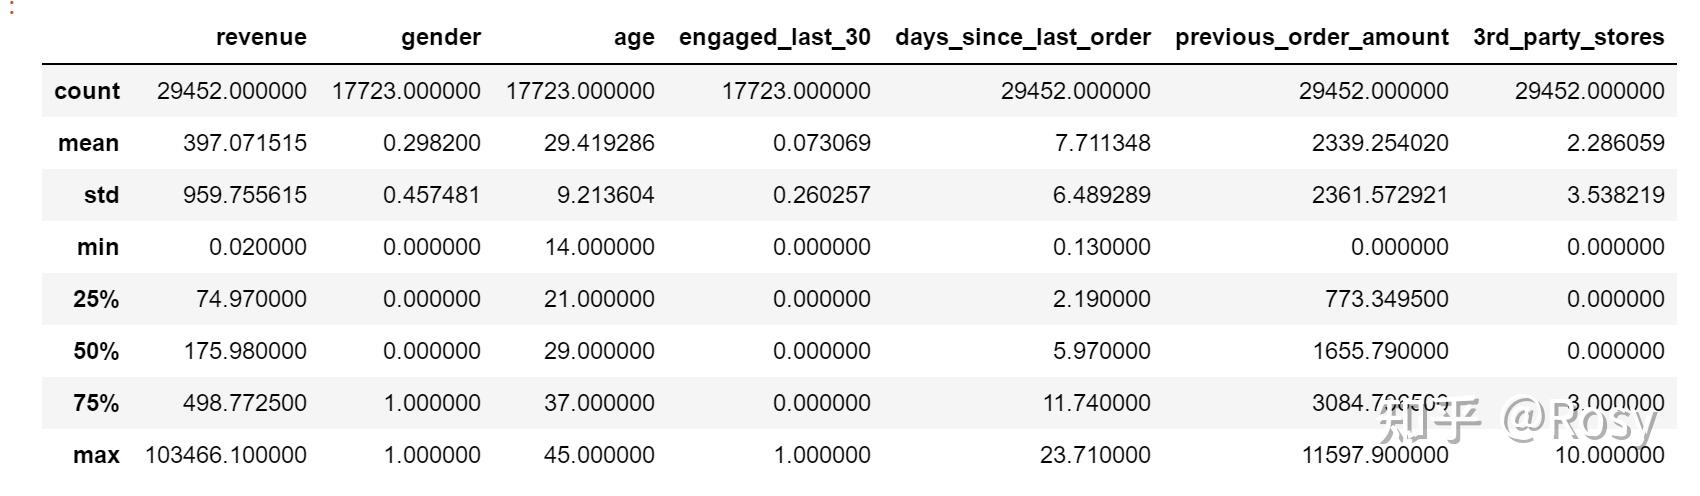Click the 25% row label

click(96, 299)
